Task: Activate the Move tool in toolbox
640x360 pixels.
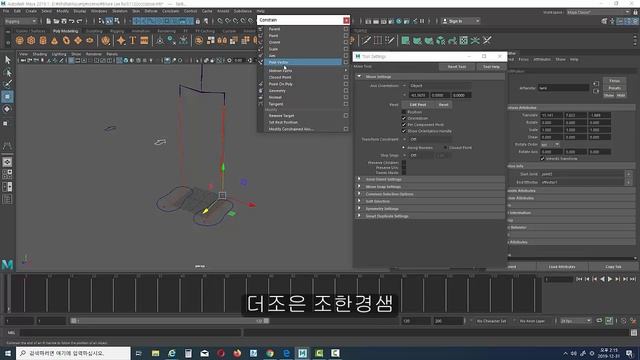Action: (x=7, y=97)
